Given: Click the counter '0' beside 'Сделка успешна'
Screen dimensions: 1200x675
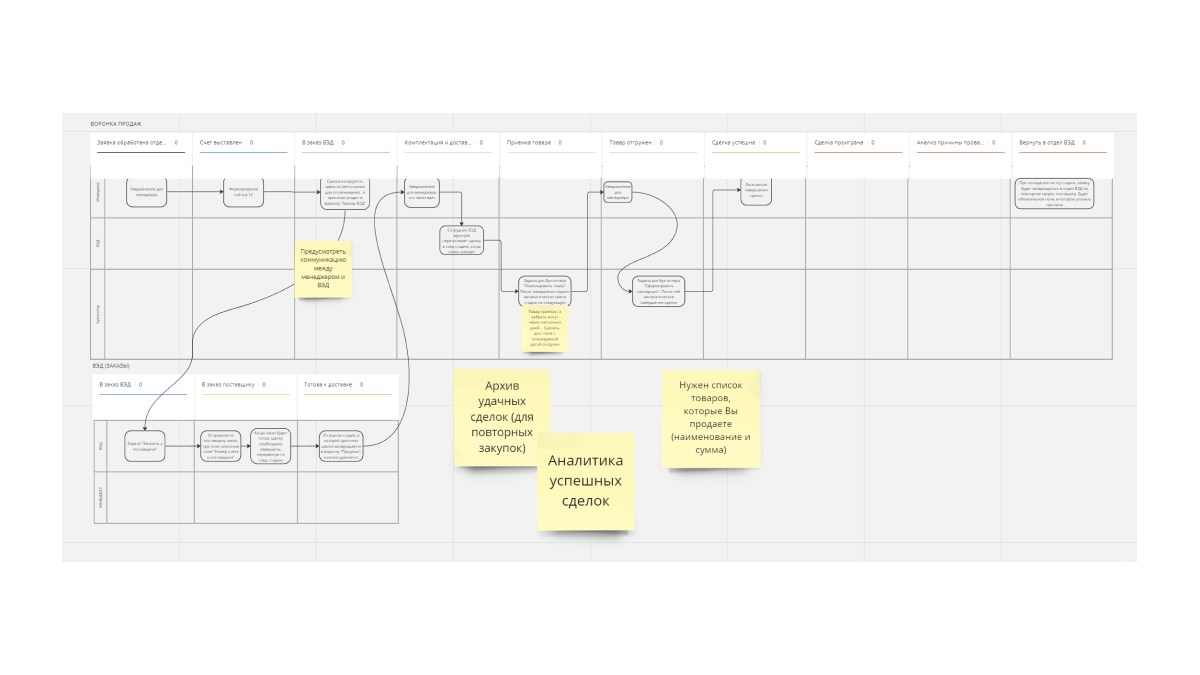Looking at the screenshot, I should (x=763, y=143).
